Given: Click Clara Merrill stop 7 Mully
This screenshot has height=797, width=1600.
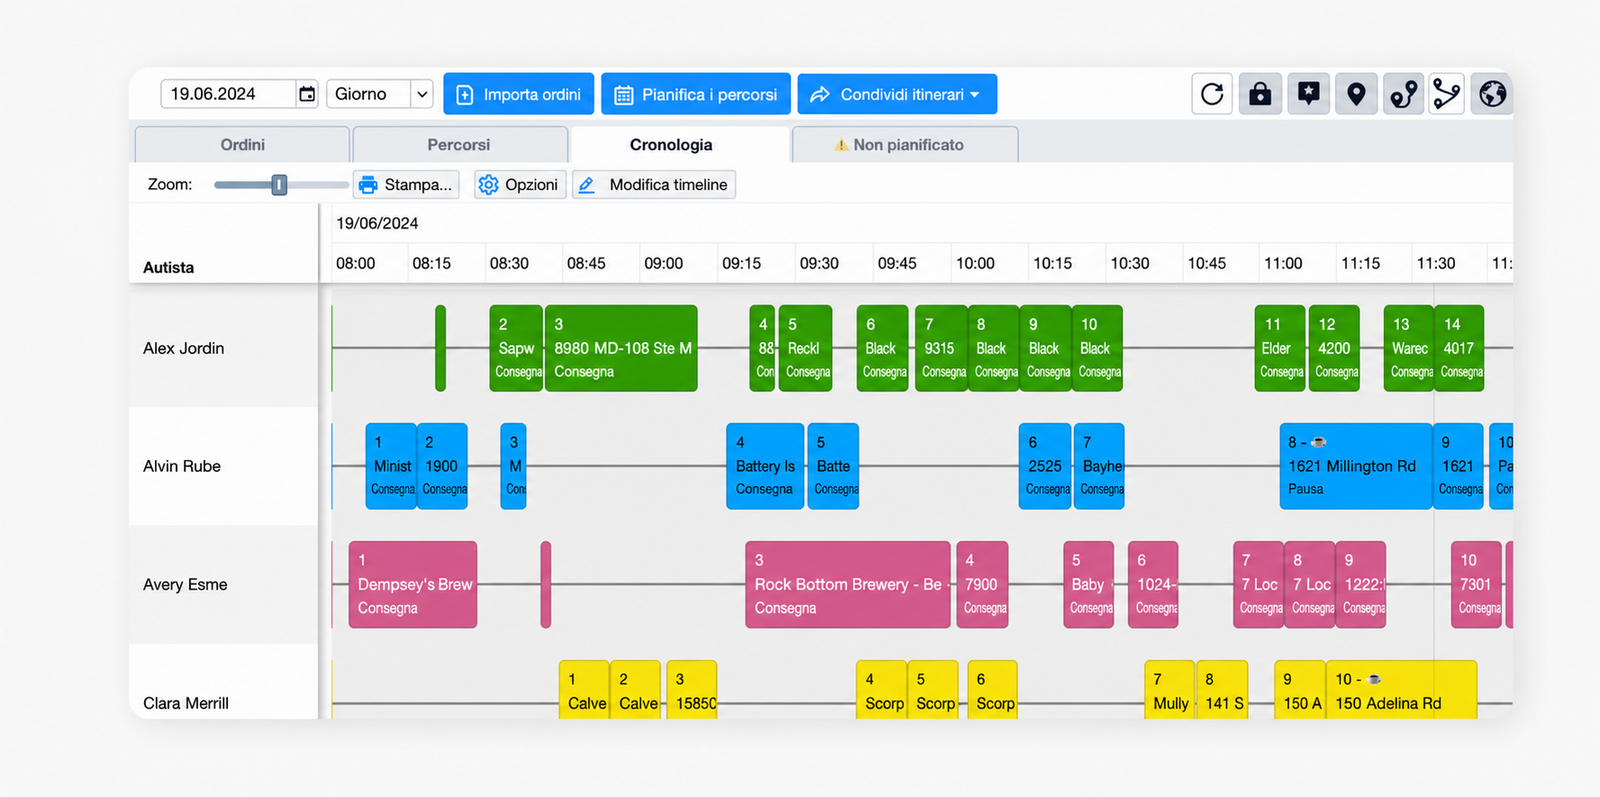Looking at the screenshot, I should tap(1170, 690).
